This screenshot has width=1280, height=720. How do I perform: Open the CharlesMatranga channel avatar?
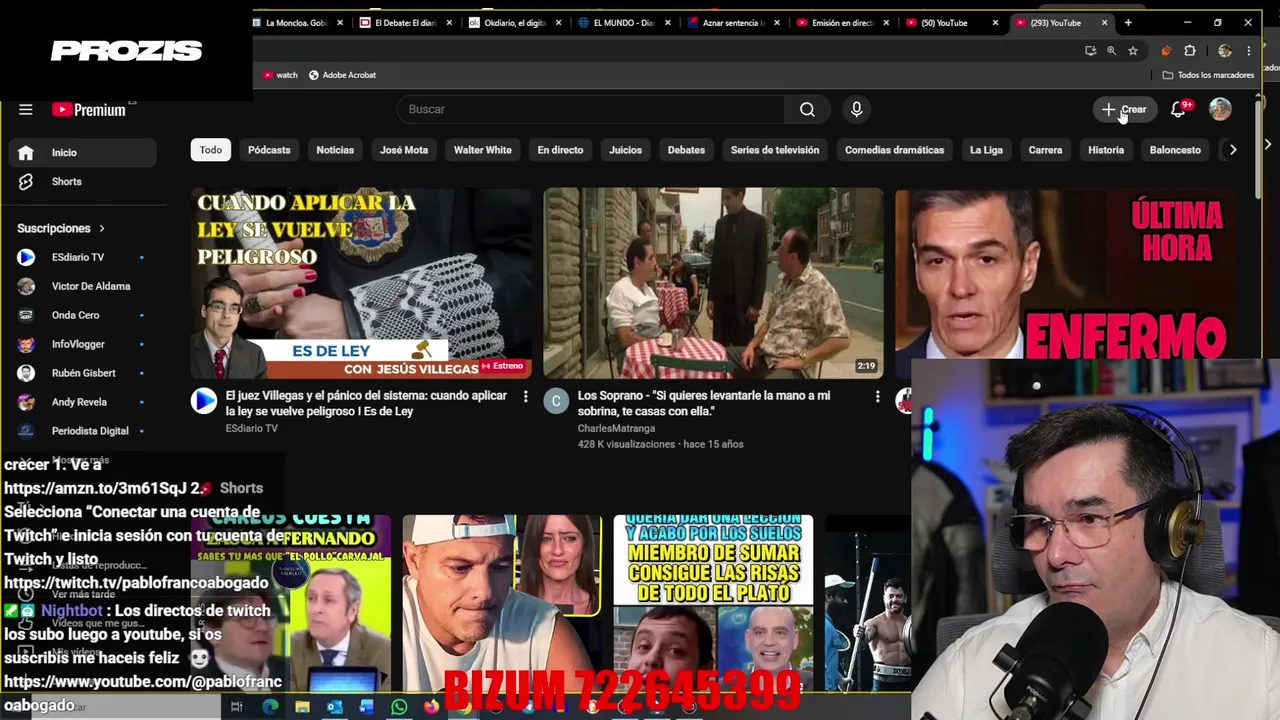pyautogui.click(x=556, y=401)
